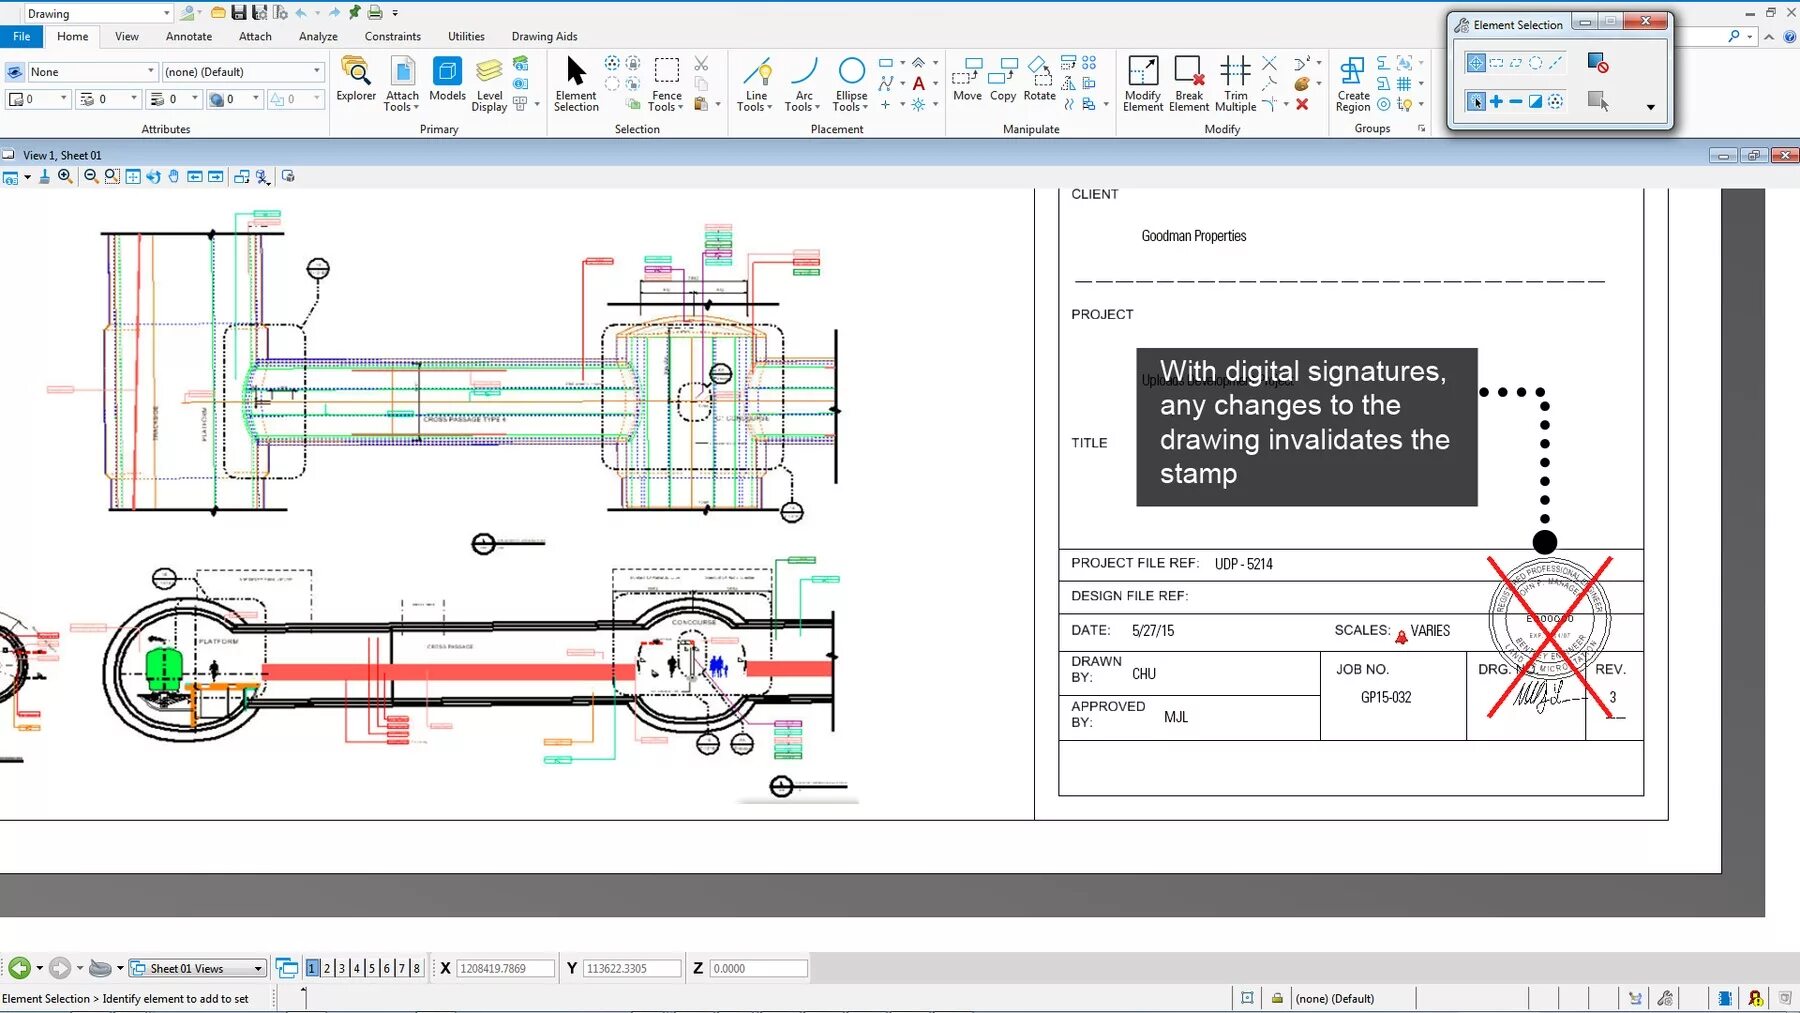The width and height of the screenshot is (1800, 1013).
Task: Click the Pan View hand icon
Action: pos(174,176)
